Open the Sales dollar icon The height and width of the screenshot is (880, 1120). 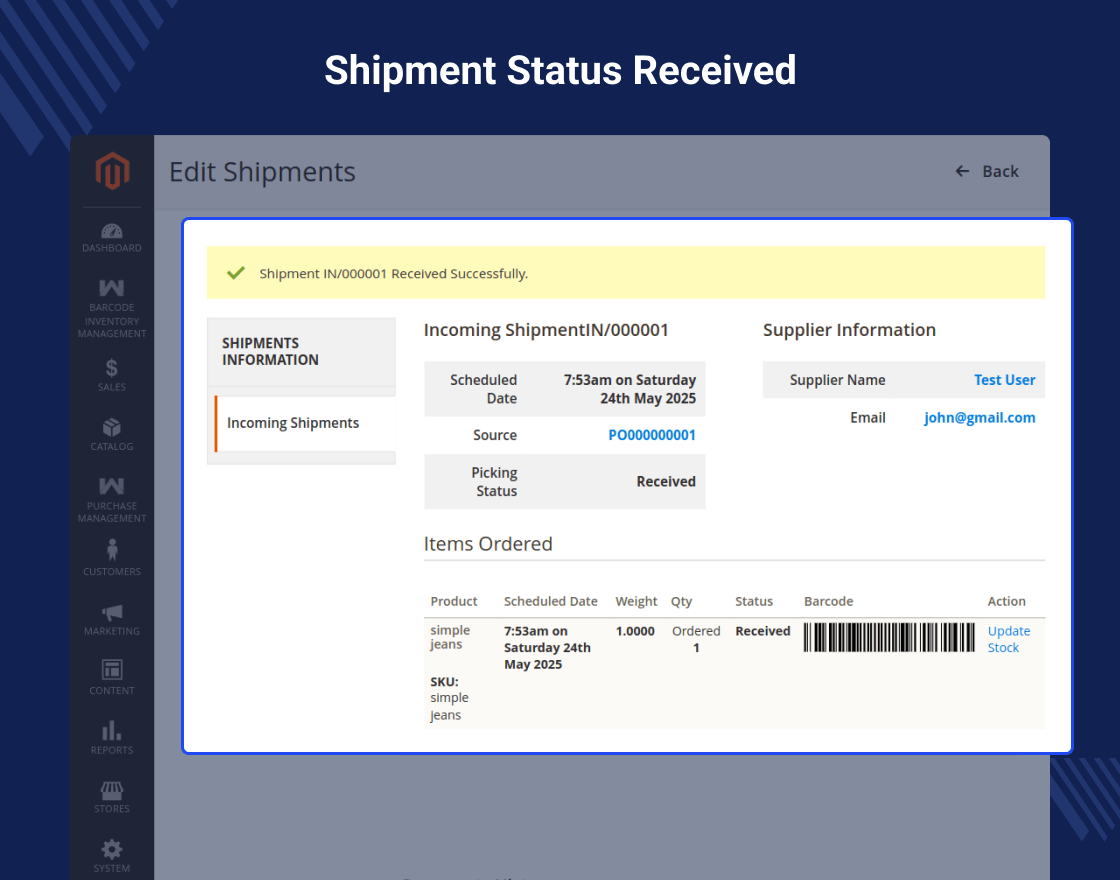(x=112, y=368)
